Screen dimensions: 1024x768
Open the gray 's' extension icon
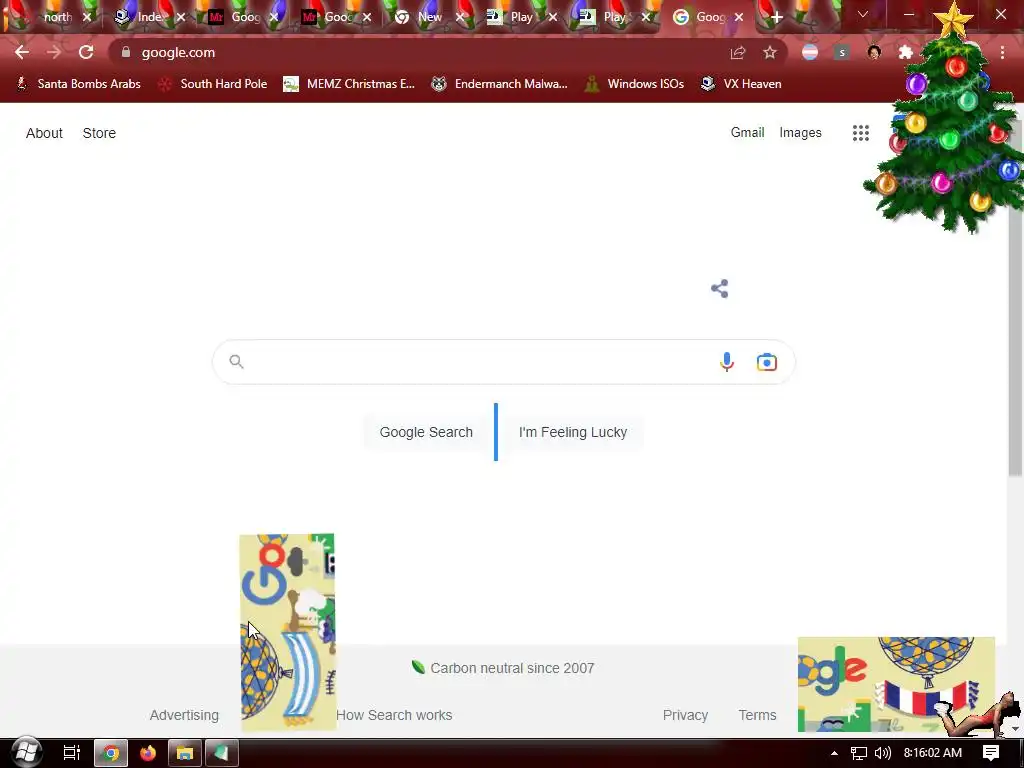pyautogui.click(x=842, y=52)
